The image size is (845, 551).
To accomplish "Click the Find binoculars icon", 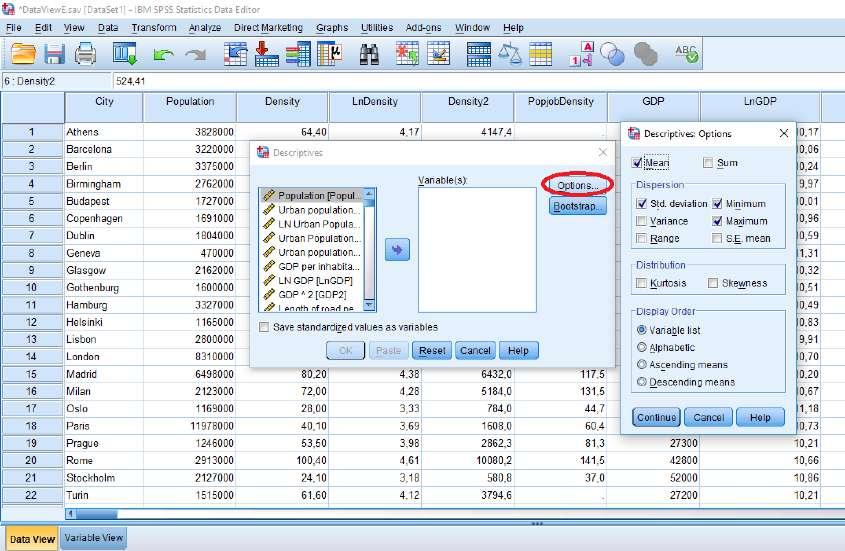I will (369, 54).
